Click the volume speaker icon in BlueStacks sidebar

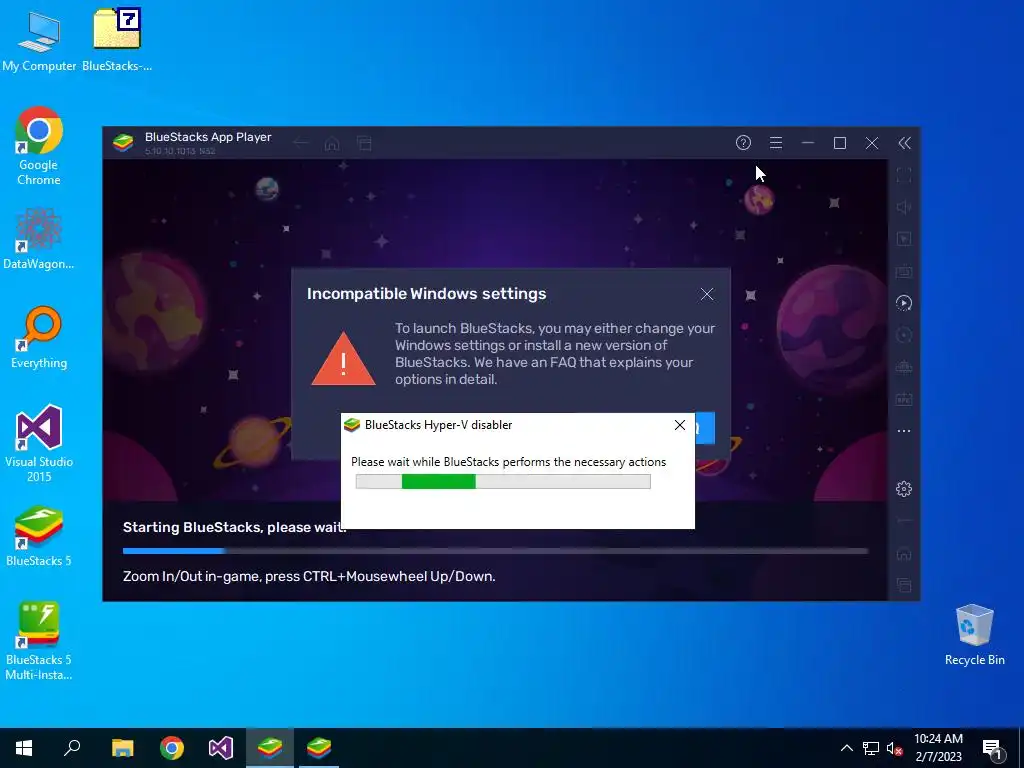pos(904,207)
